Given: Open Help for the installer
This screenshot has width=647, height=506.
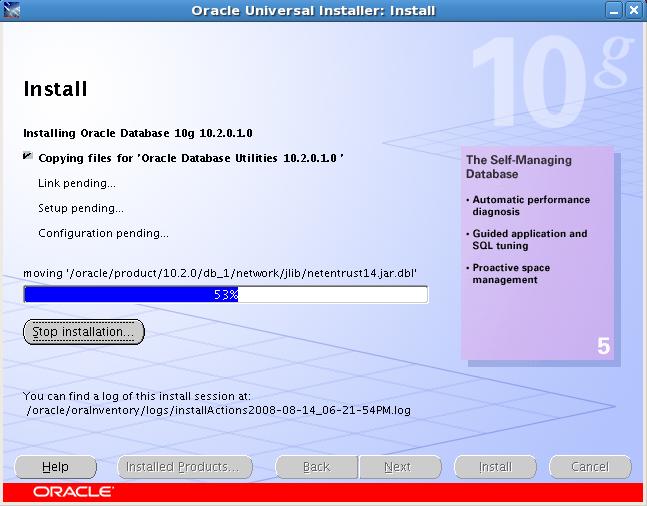Looking at the screenshot, I should [x=55, y=467].
